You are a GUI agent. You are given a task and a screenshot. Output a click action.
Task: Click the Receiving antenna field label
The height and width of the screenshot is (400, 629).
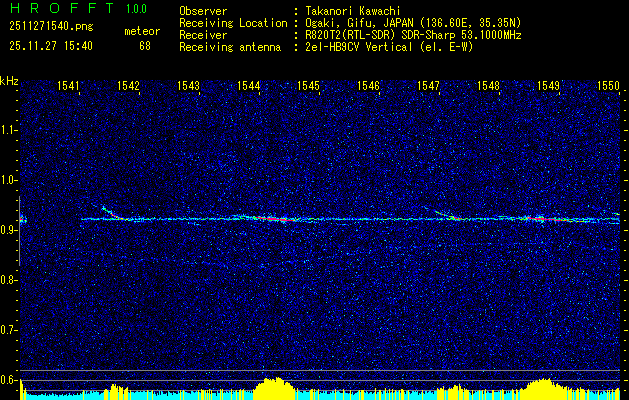(230, 47)
